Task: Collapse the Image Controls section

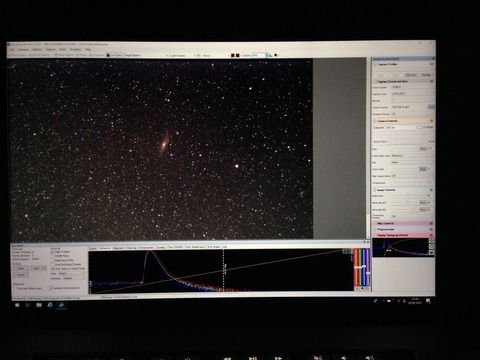Action: (x=375, y=190)
